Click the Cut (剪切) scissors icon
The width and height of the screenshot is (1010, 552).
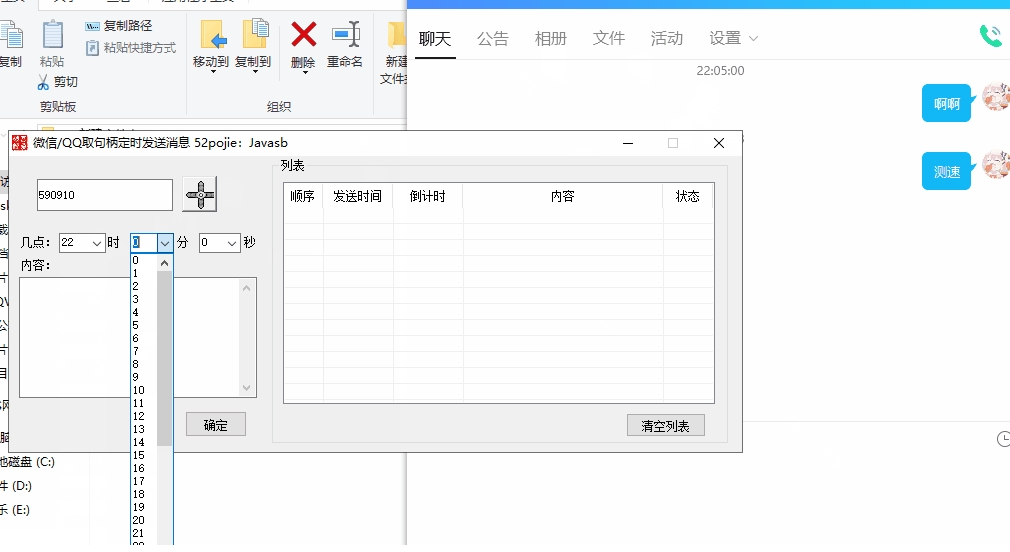pos(44,82)
